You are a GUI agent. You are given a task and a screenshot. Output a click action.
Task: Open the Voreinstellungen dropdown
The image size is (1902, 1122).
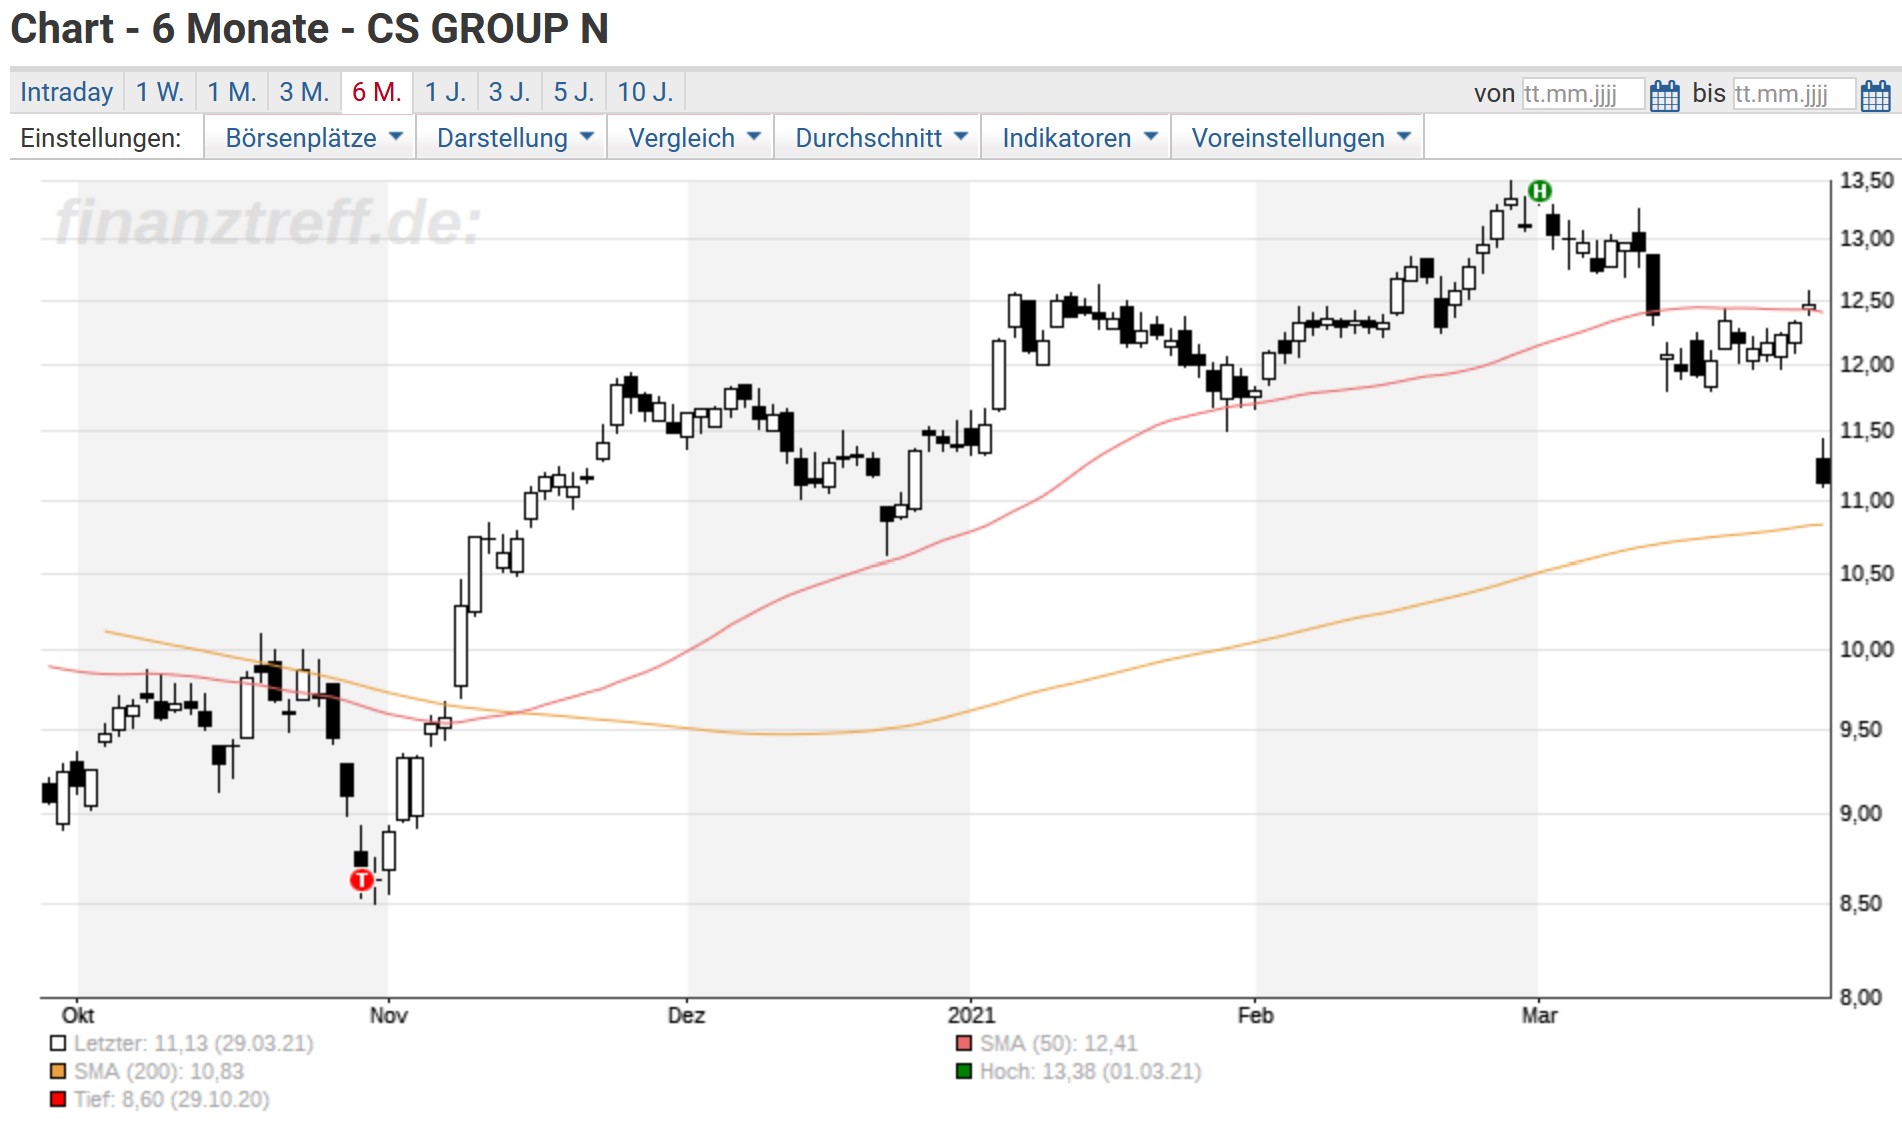click(1299, 137)
